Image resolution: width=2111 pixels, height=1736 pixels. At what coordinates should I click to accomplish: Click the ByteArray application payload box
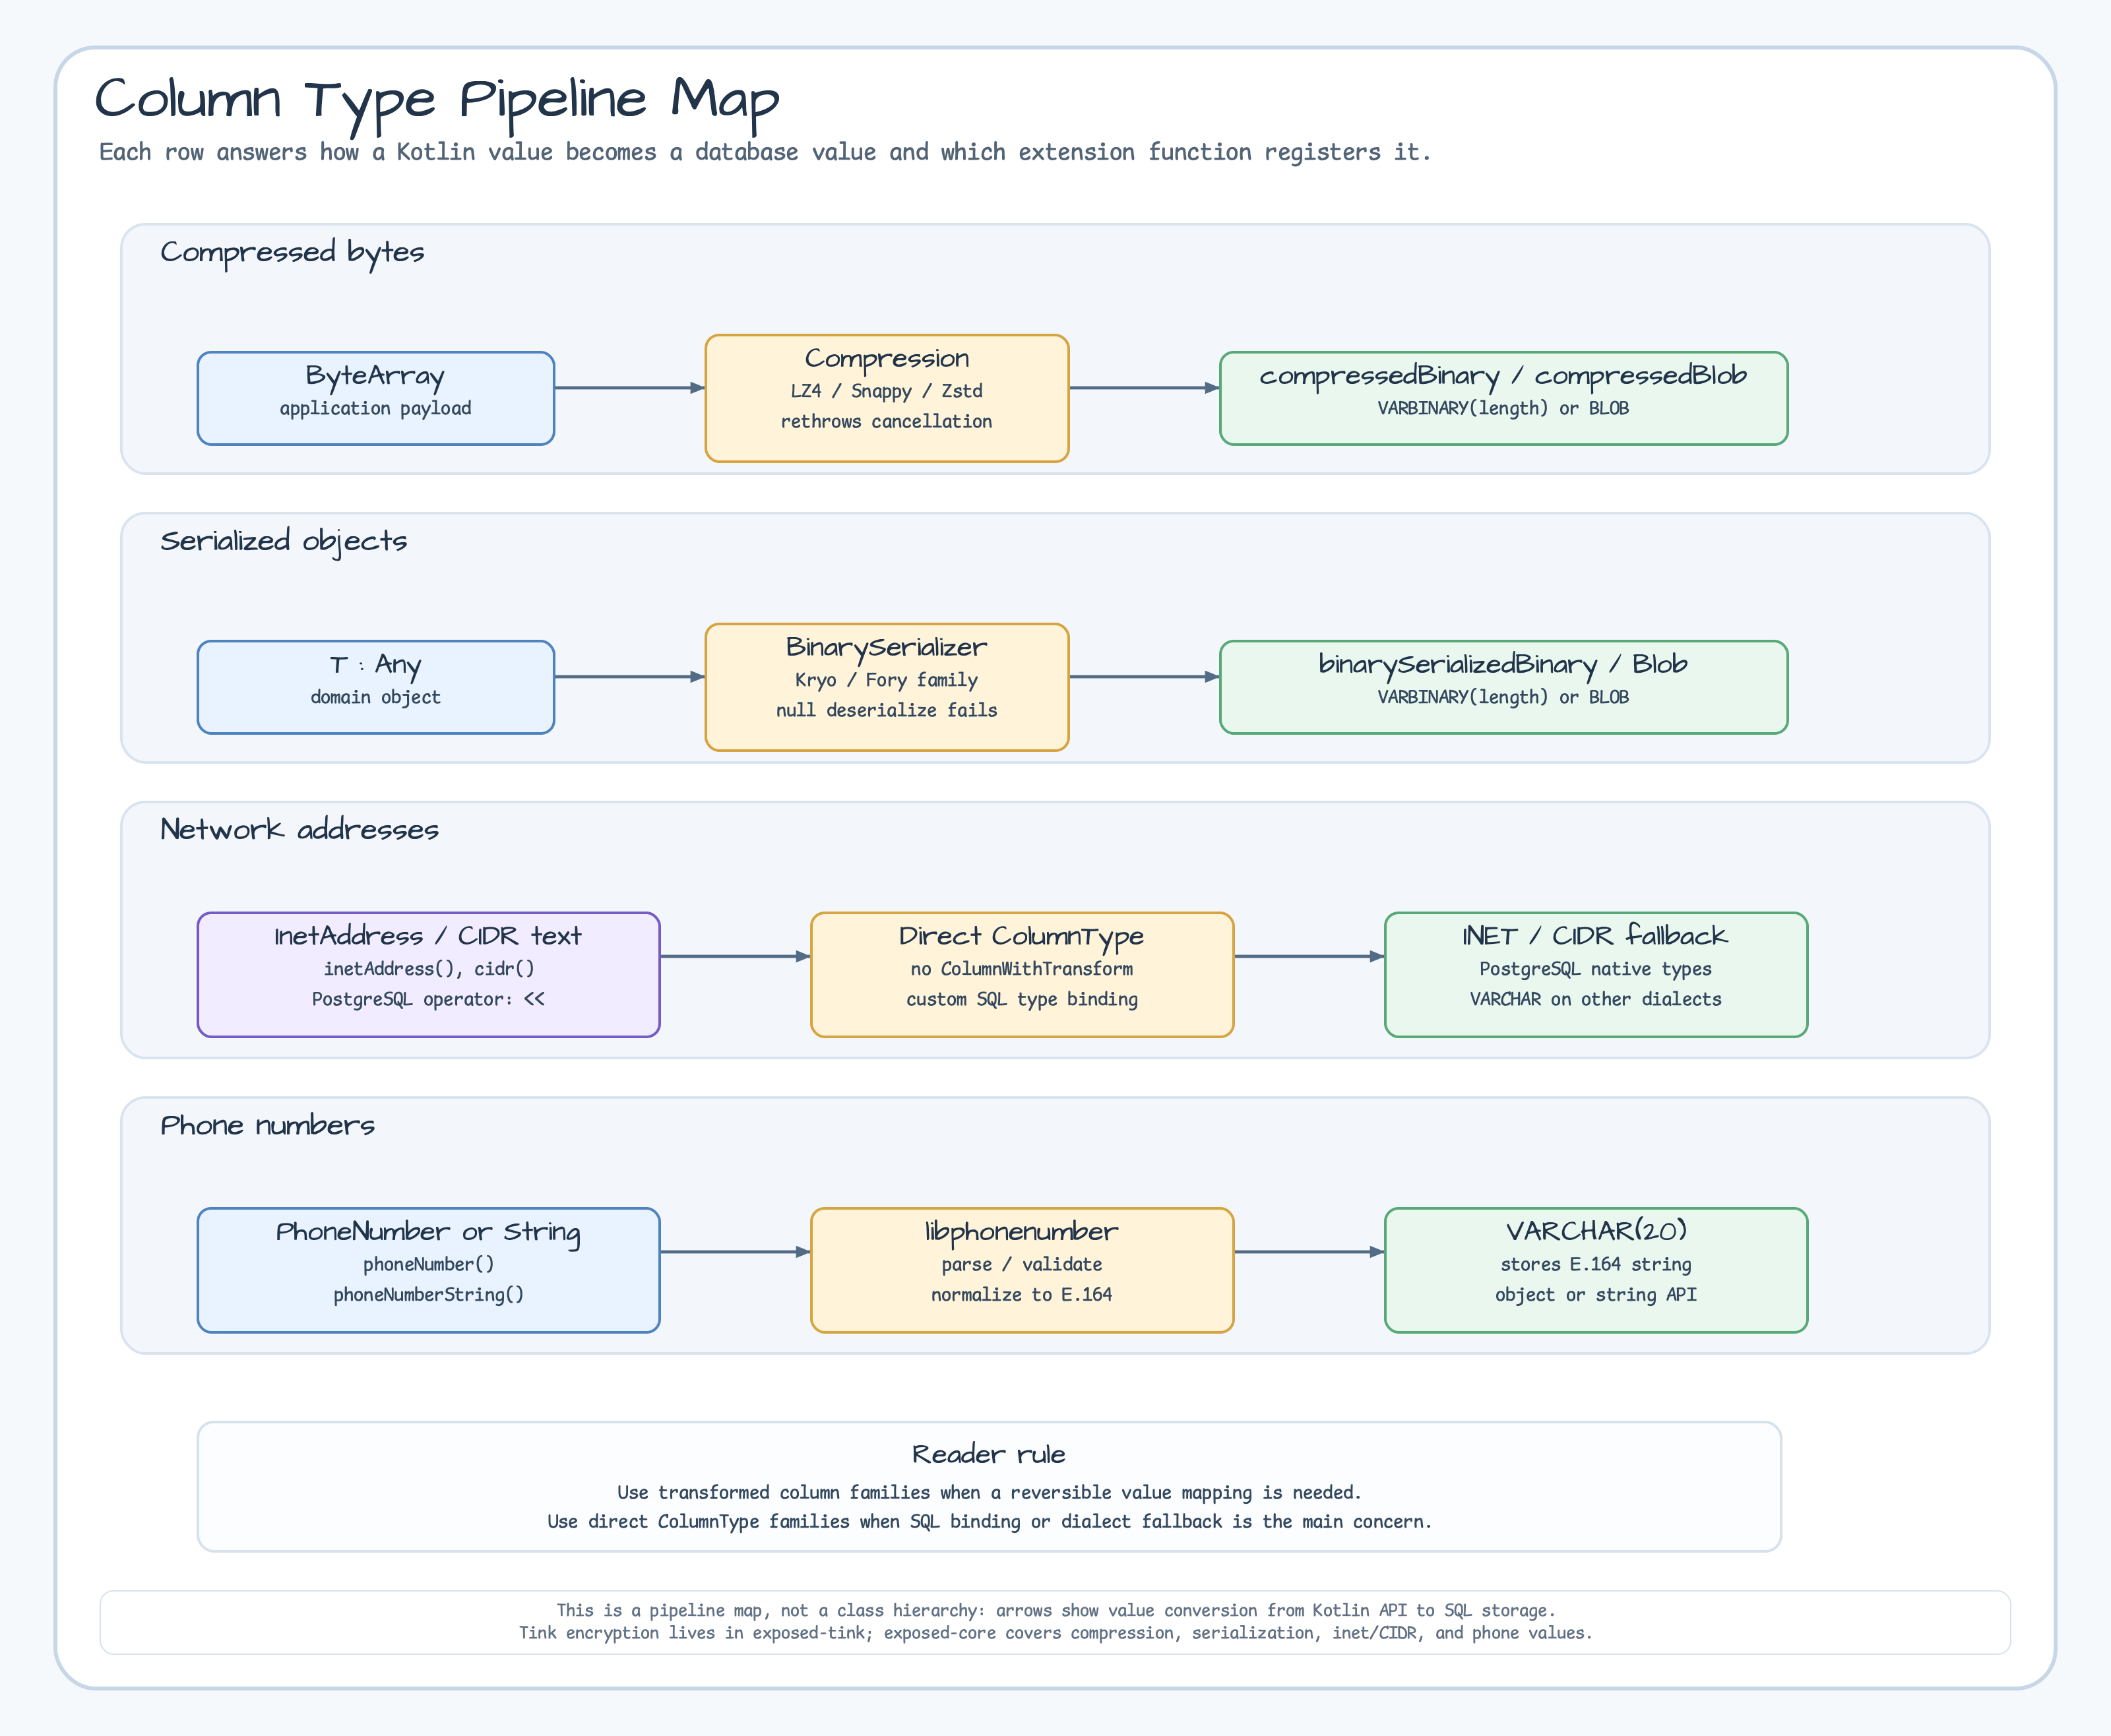[376, 398]
